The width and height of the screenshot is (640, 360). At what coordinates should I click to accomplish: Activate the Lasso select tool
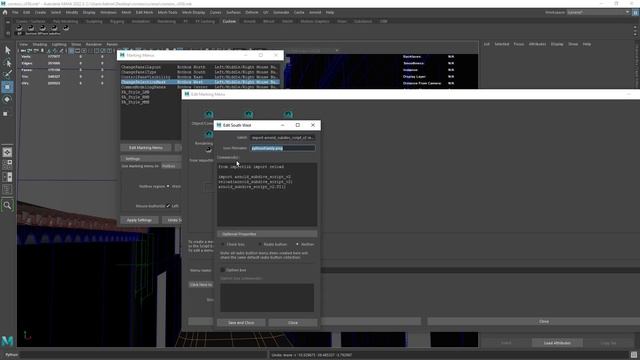7,62
